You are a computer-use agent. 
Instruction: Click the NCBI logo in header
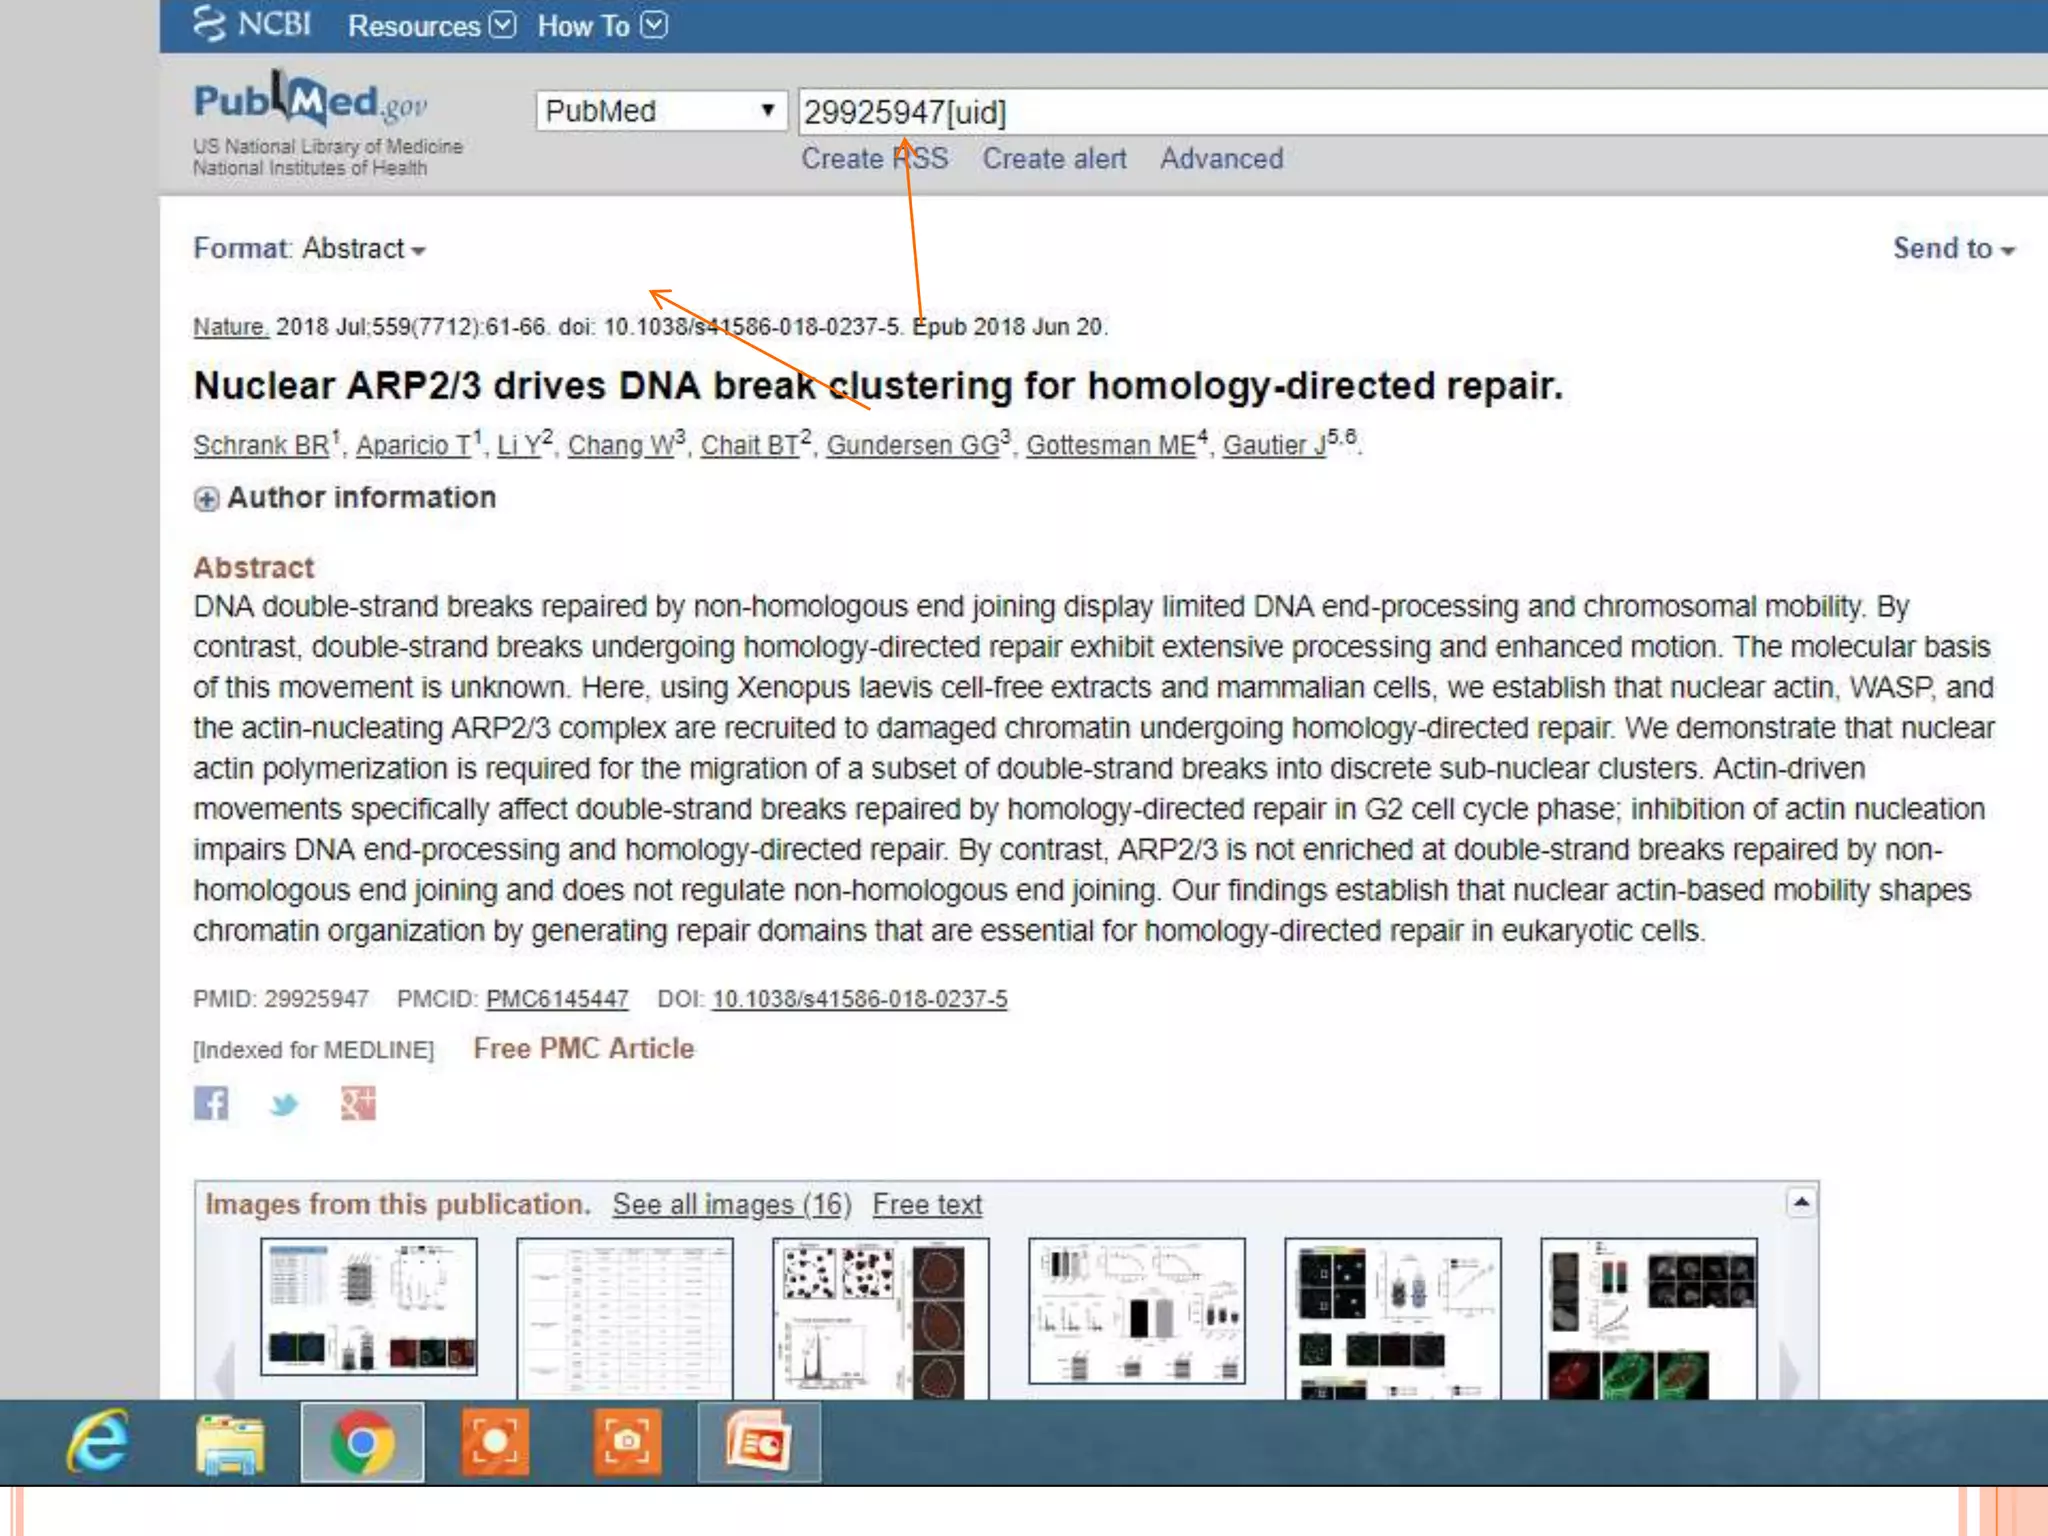click(x=253, y=24)
